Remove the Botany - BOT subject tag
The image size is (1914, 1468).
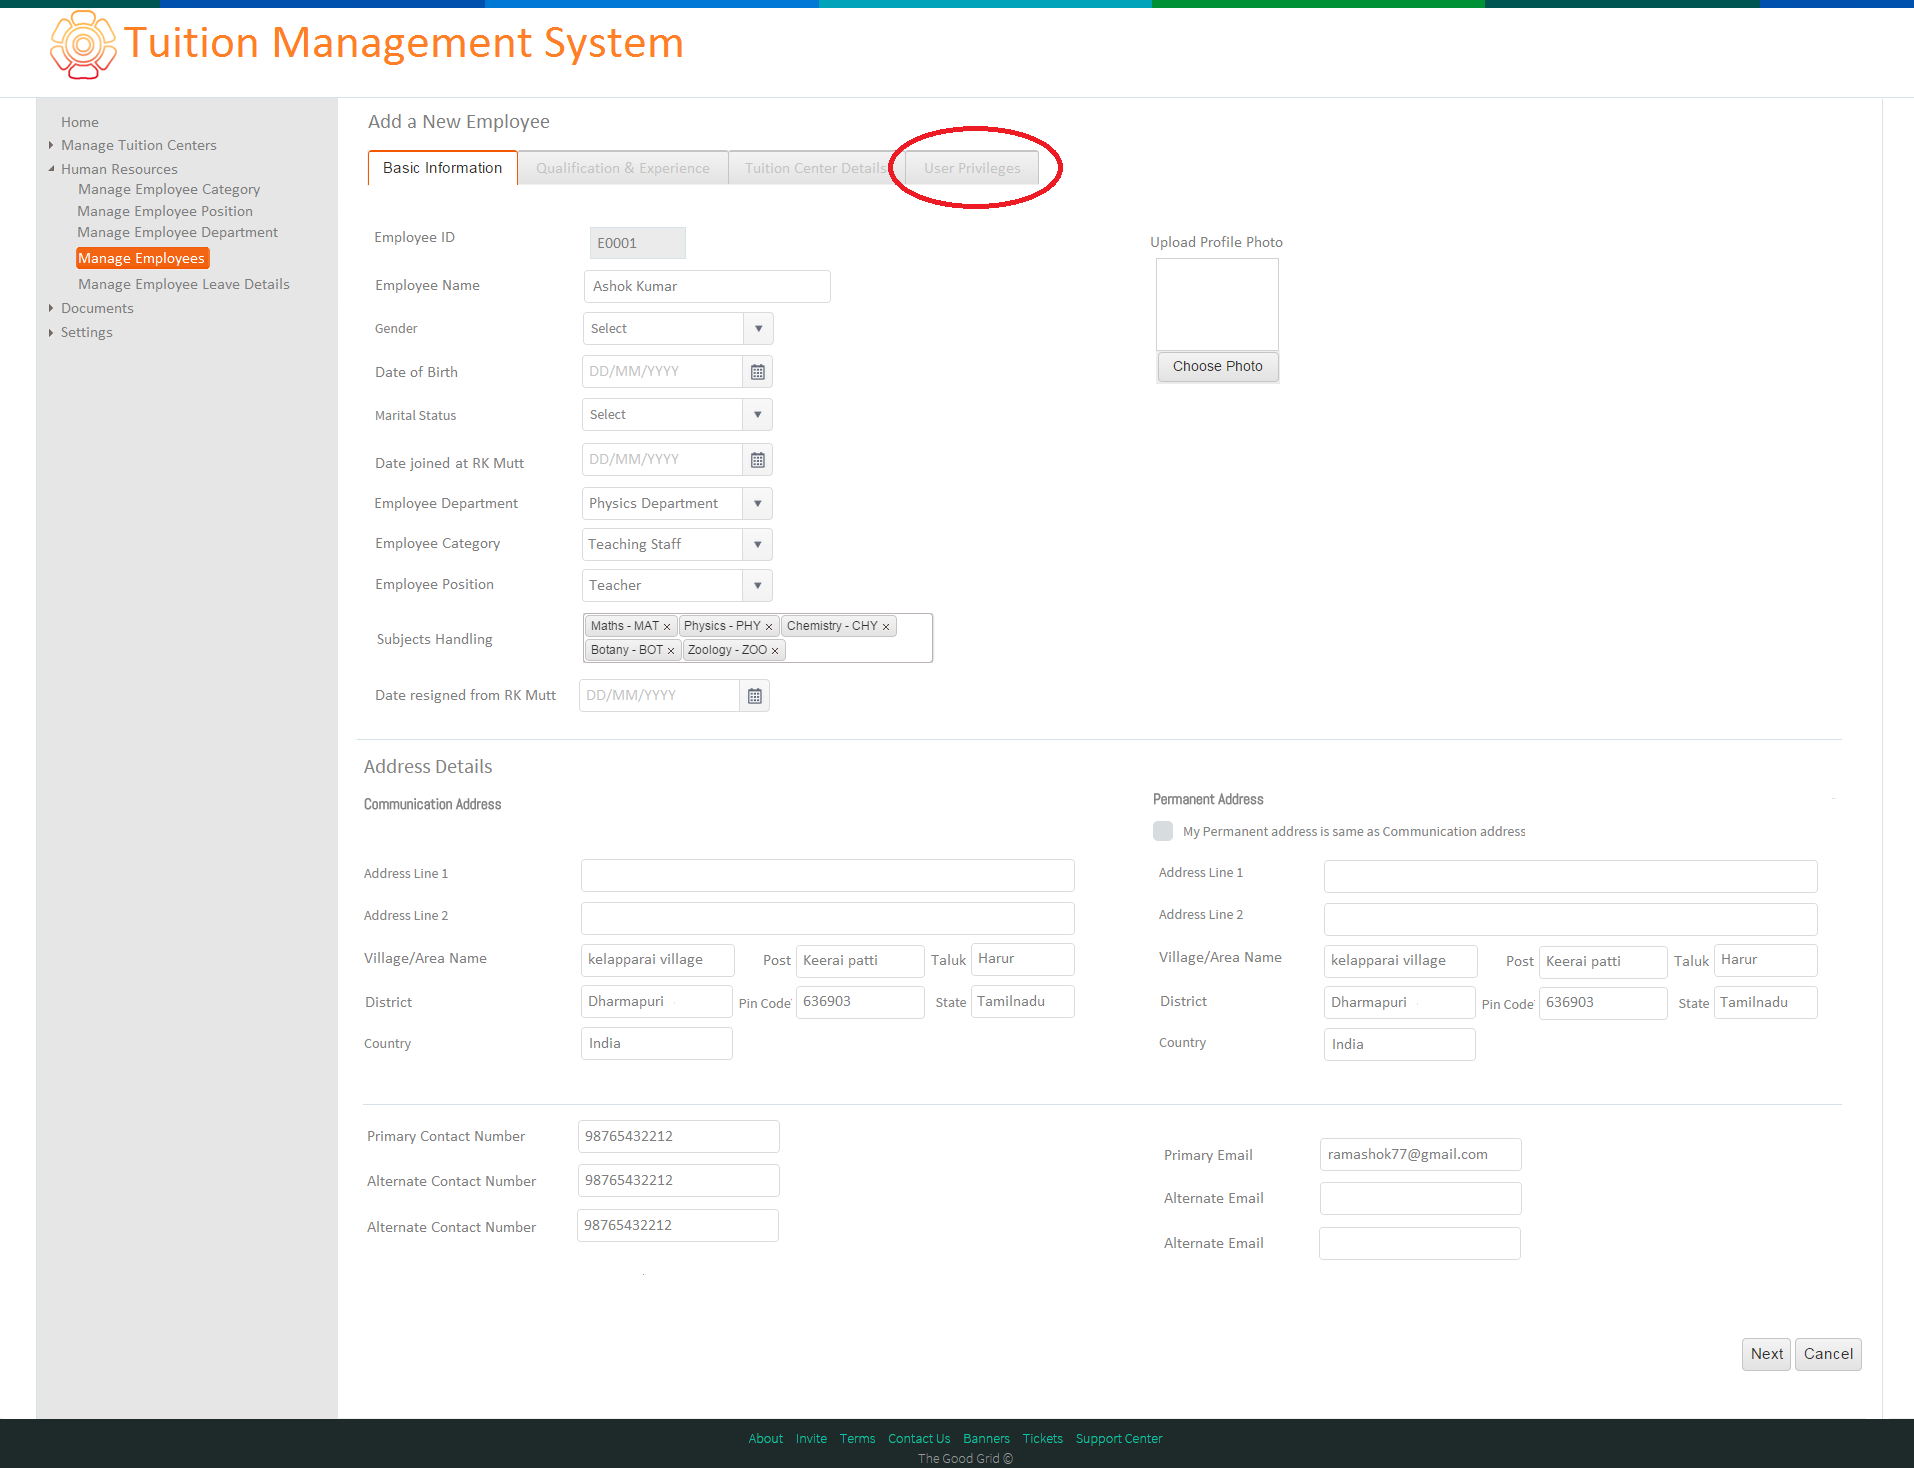[x=671, y=651]
